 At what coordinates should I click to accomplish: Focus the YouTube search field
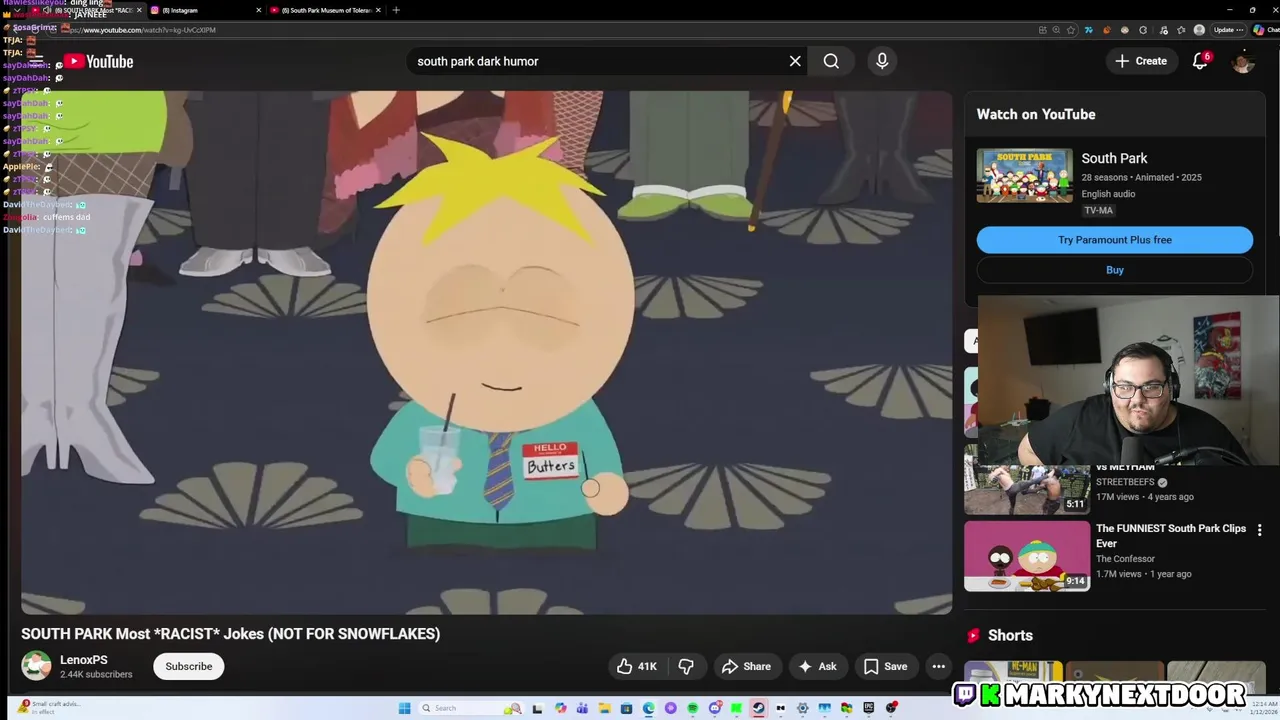[595, 61]
